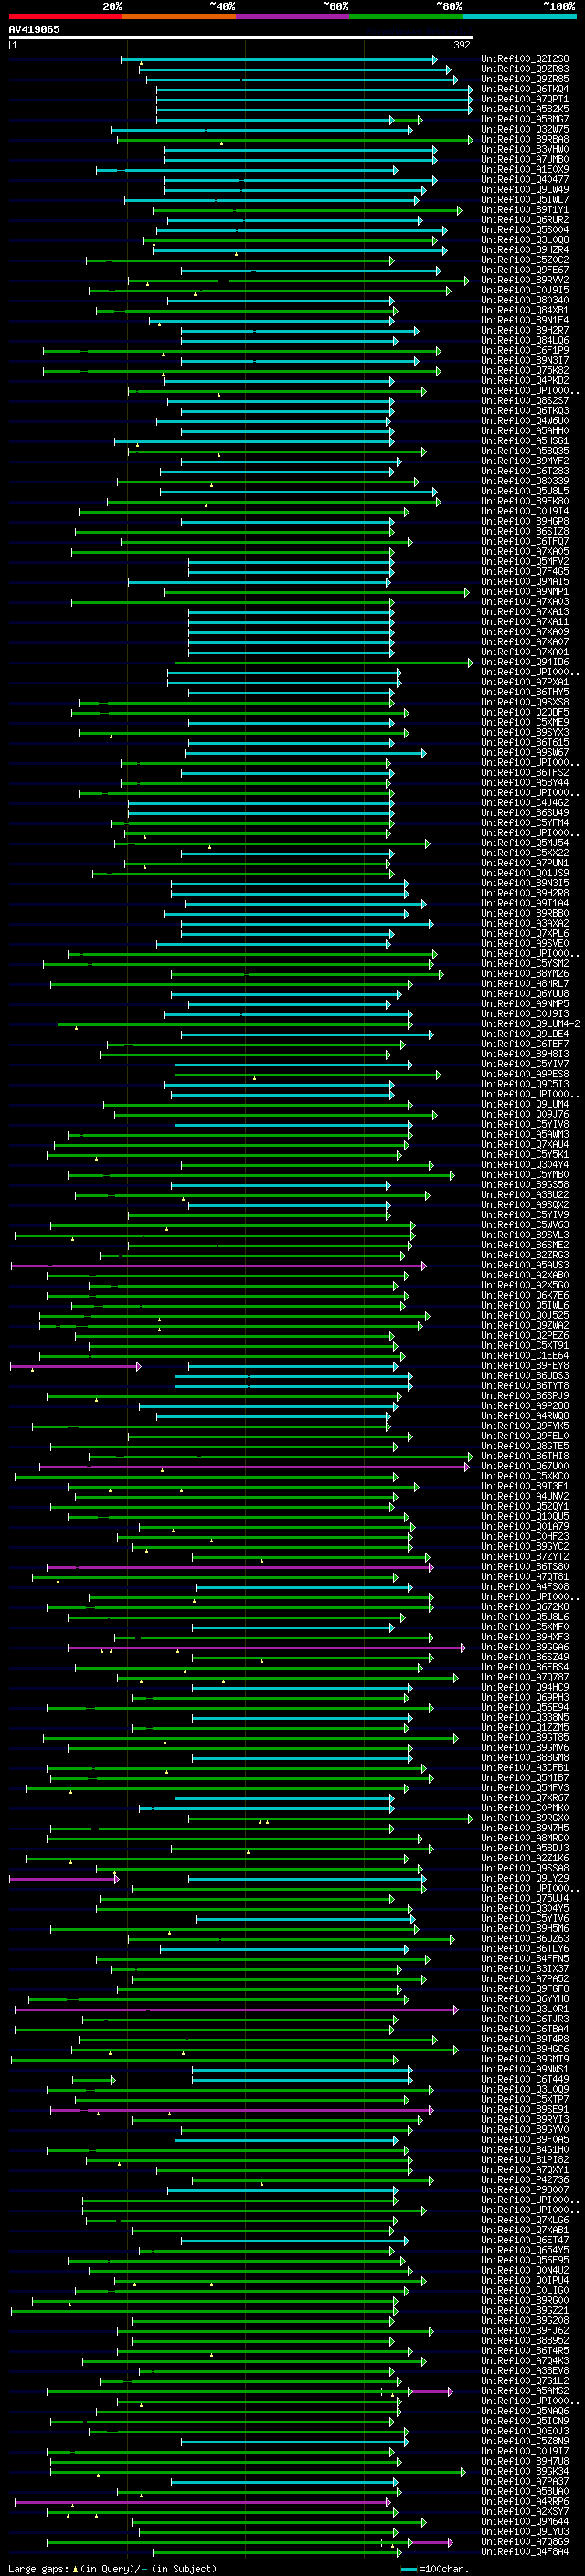Click the UniRef100_C5XKC0 hit label
Screen dimensions: 585x2576
coord(525,1476)
